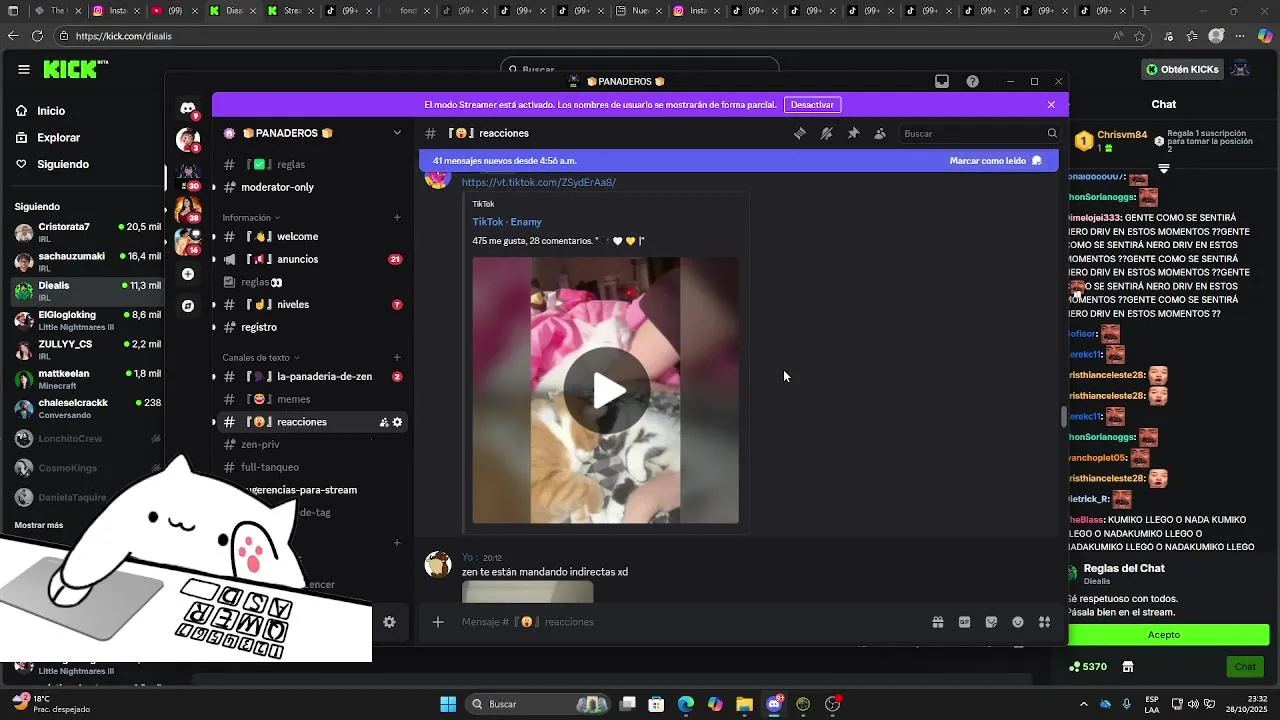Click Obtén KICKs button
This screenshot has width=1280, height=720.
click(x=1182, y=69)
